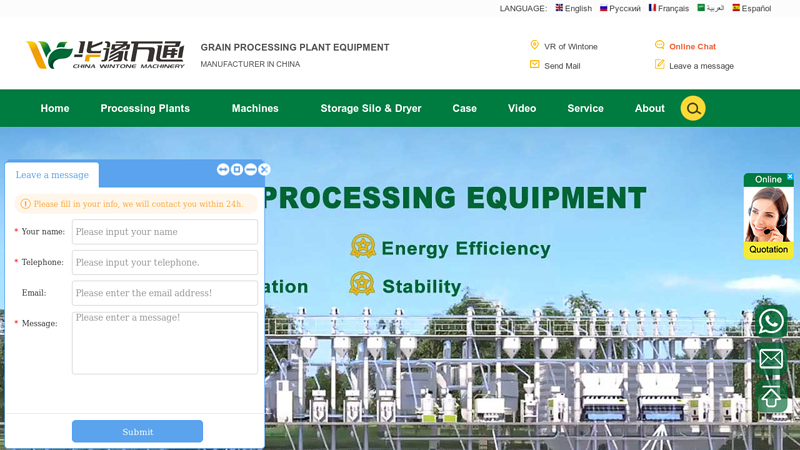800x450 pixels.
Task: Click the Arabic language flag icon
Action: pyautogui.click(x=702, y=8)
